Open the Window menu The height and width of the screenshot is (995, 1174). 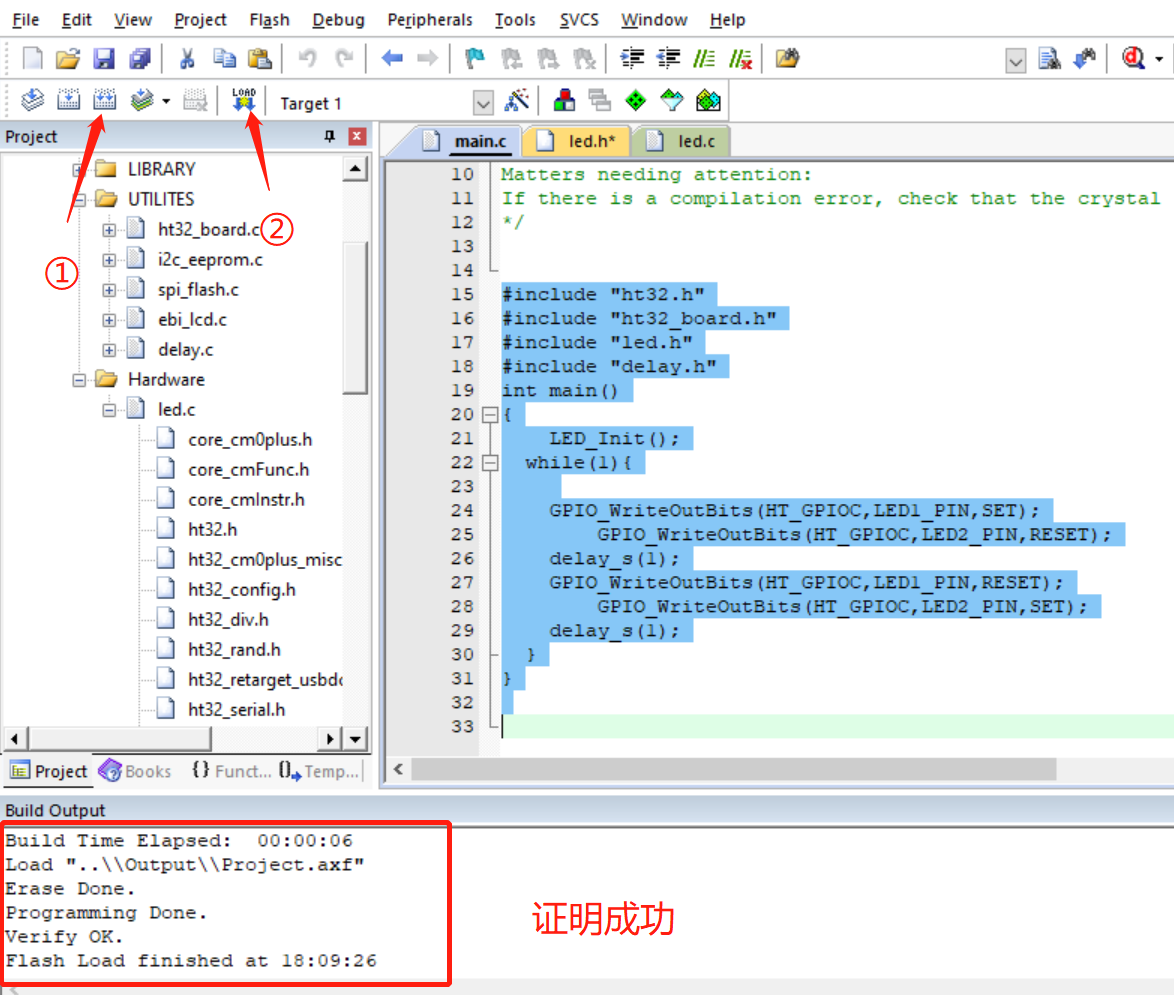point(654,19)
